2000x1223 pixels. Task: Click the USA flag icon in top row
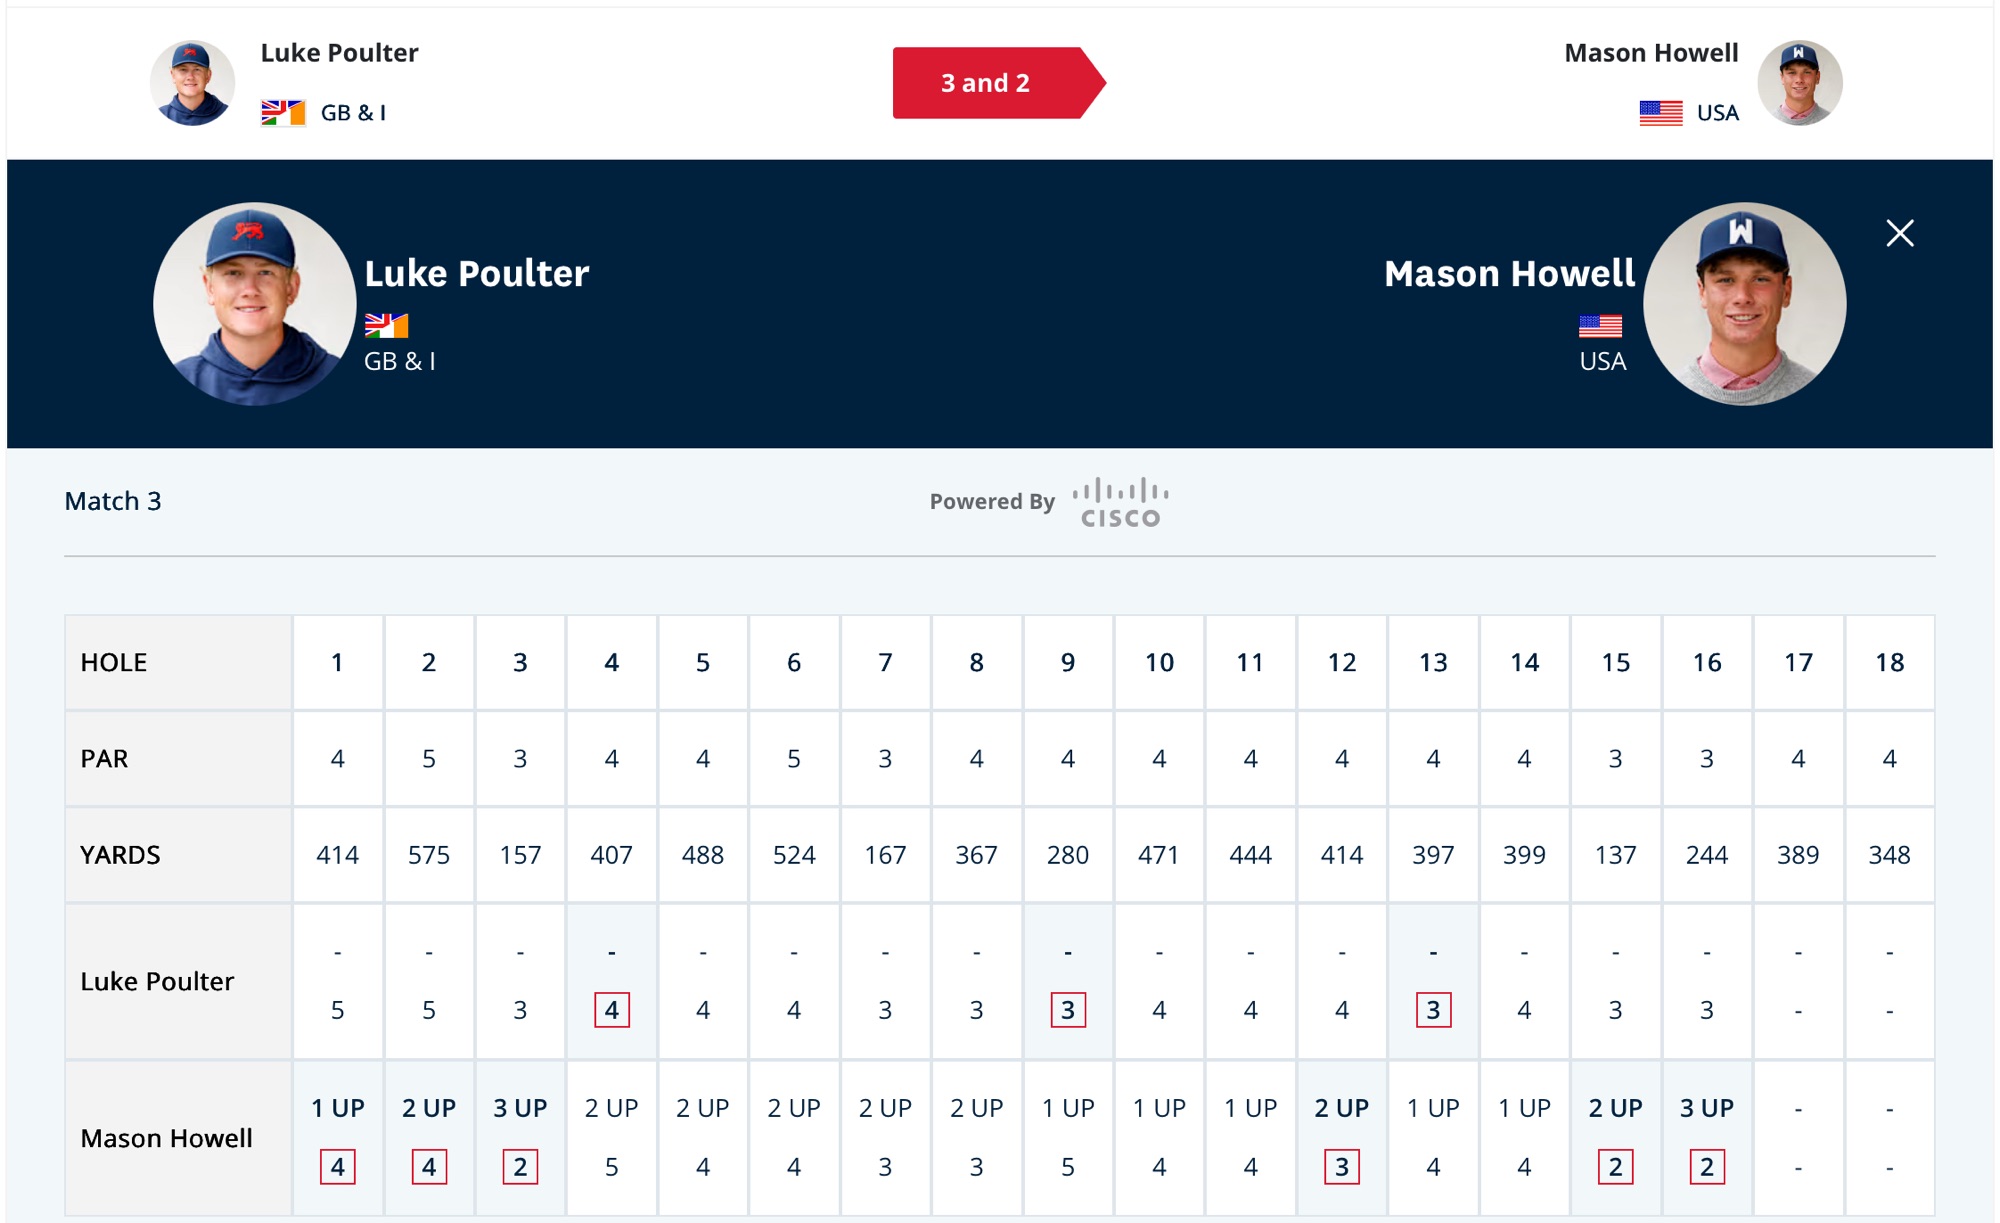1661,113
